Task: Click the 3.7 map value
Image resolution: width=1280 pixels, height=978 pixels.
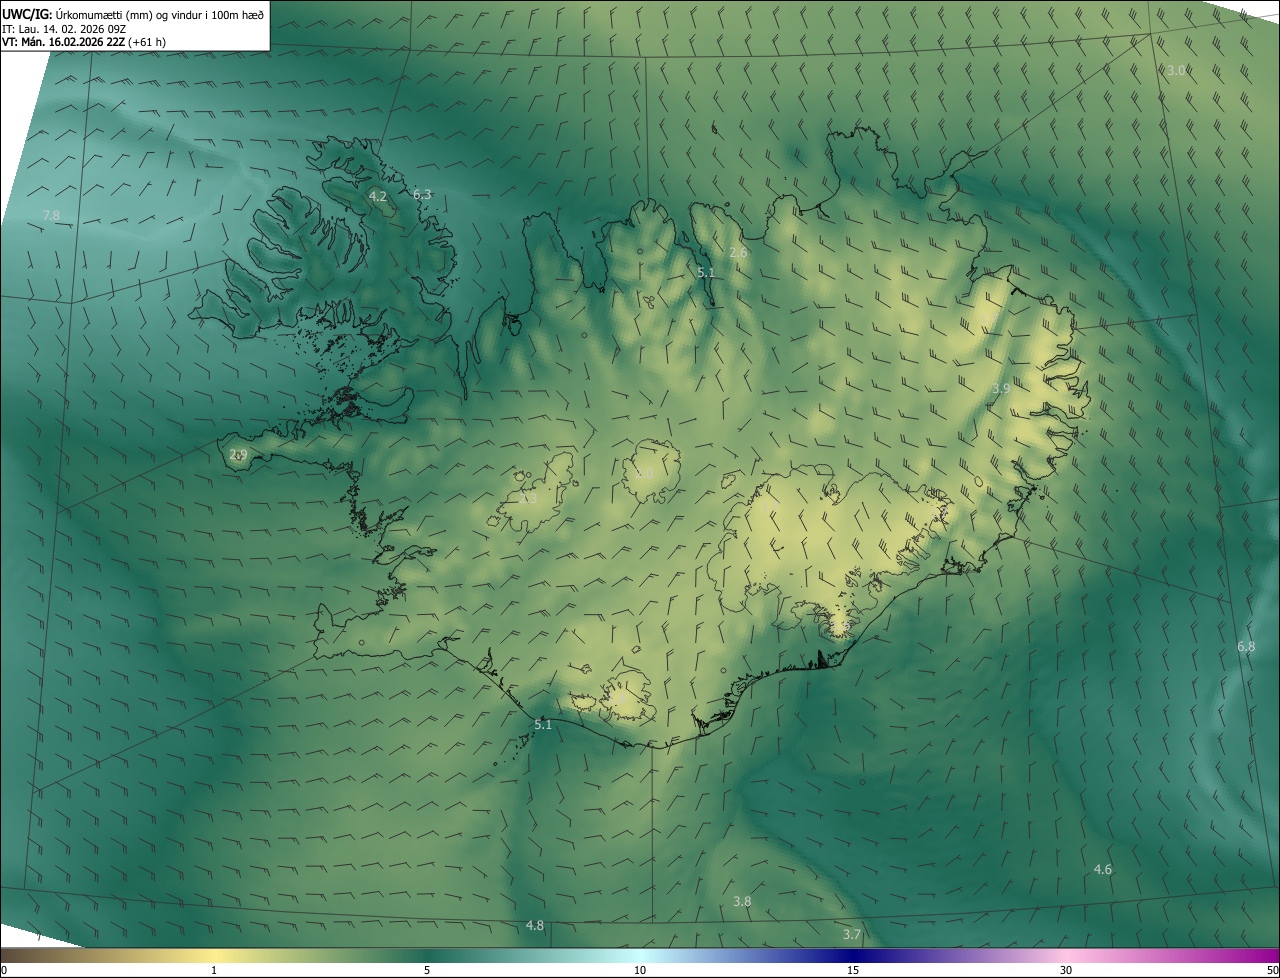Action: click(852, 935)
